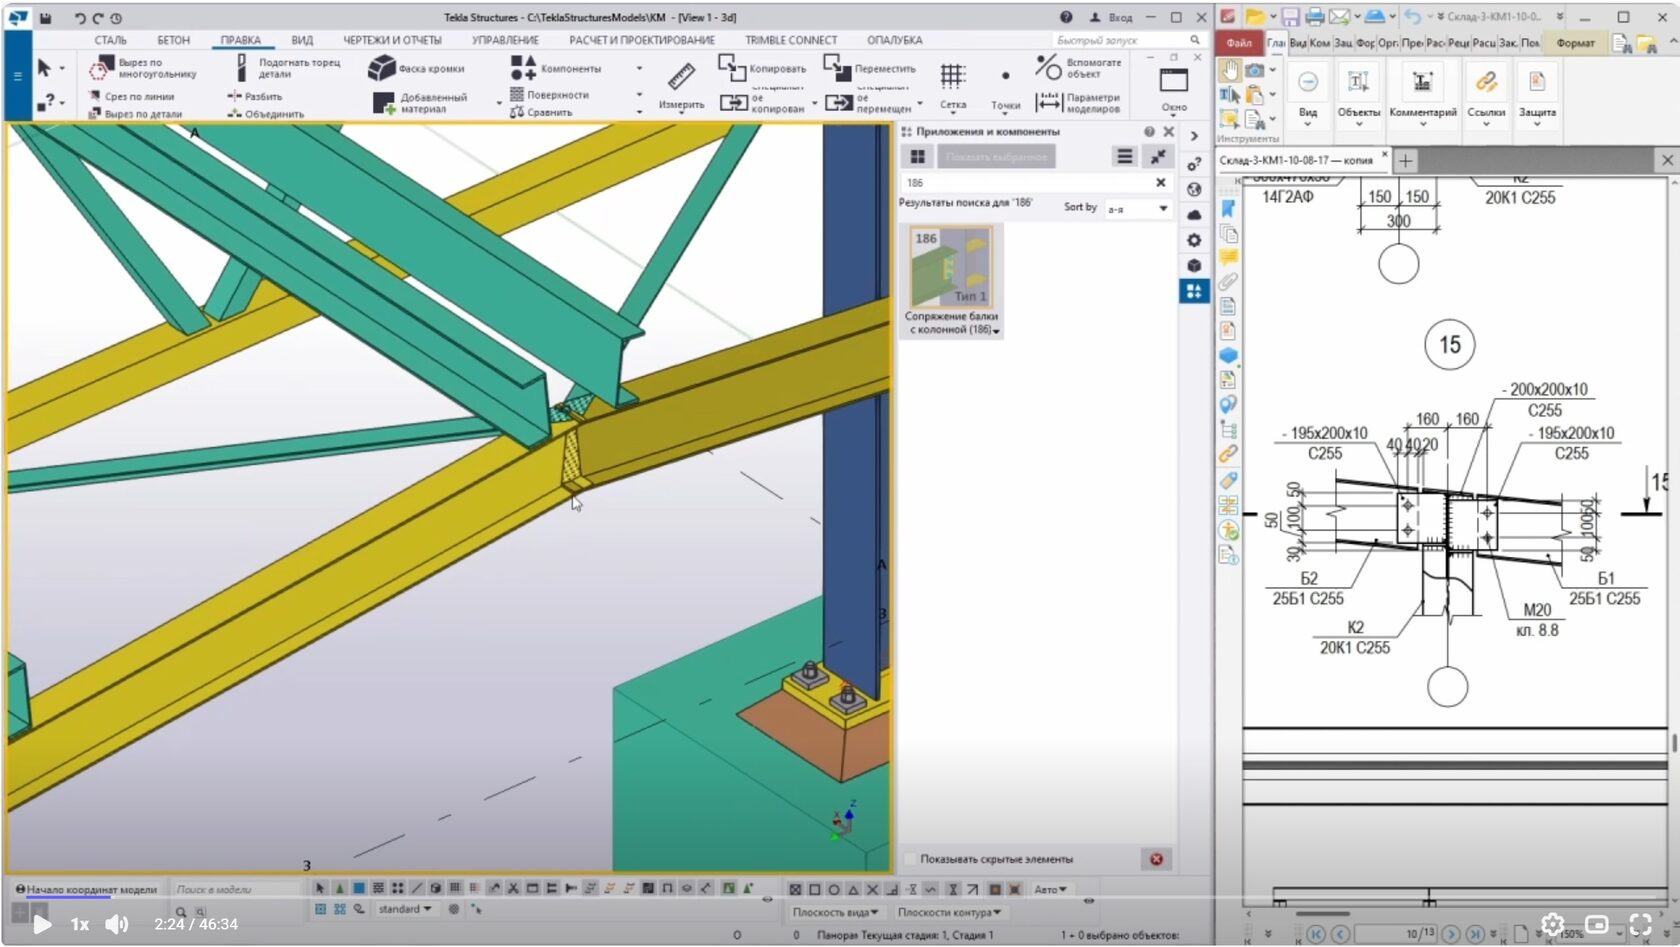Viewport: 1680px width, 947px height.
Task: Activate the Measure ruler tool (Измерить)
Action: click(x=682, y=85)
